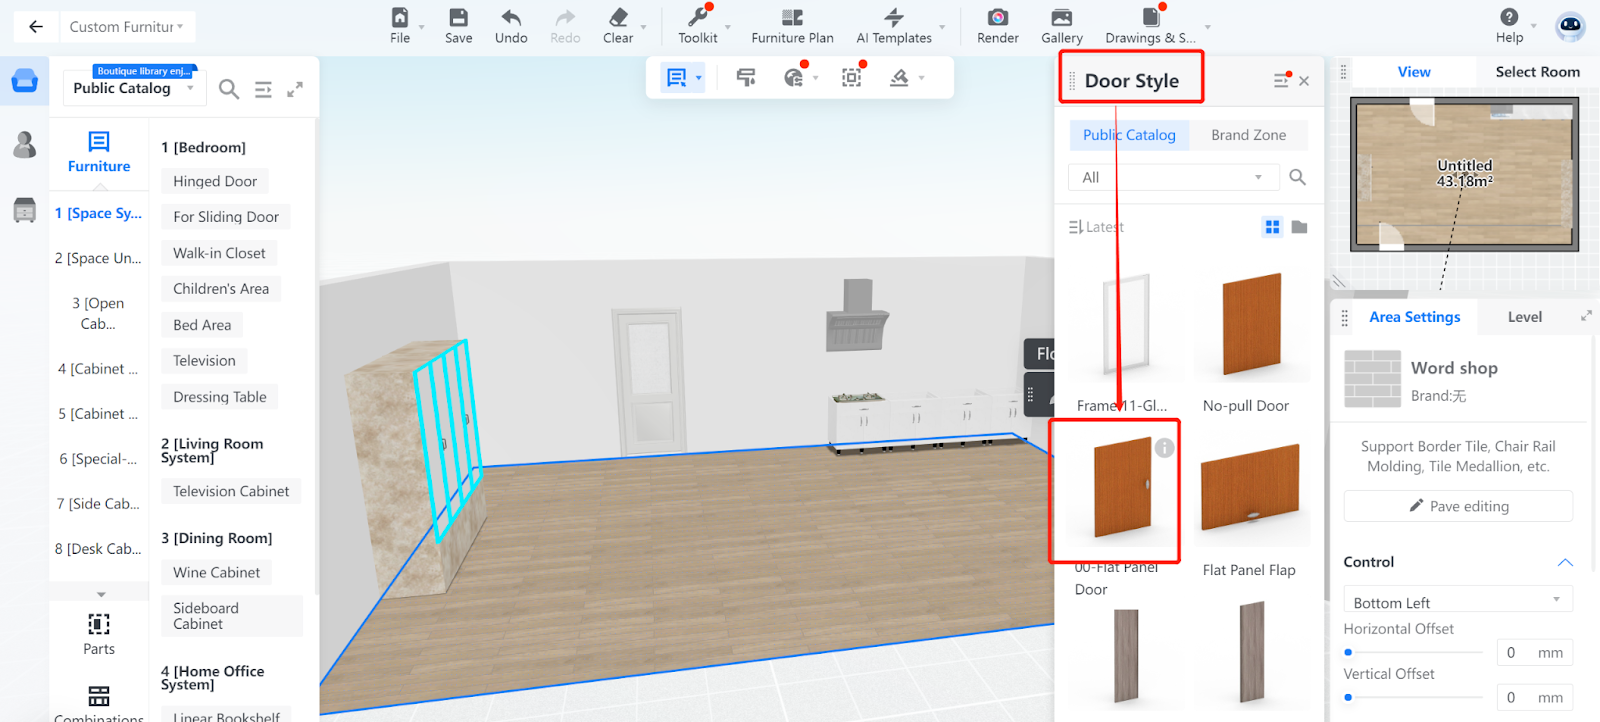Switch to folder view in Door Style
This screenshot has height=722, width=1600.
tap(1299, 227)
